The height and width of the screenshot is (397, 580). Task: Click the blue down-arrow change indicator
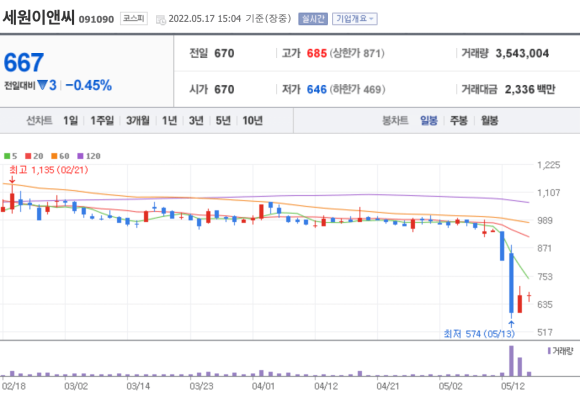pyautogui.click(x=43, y=85)
